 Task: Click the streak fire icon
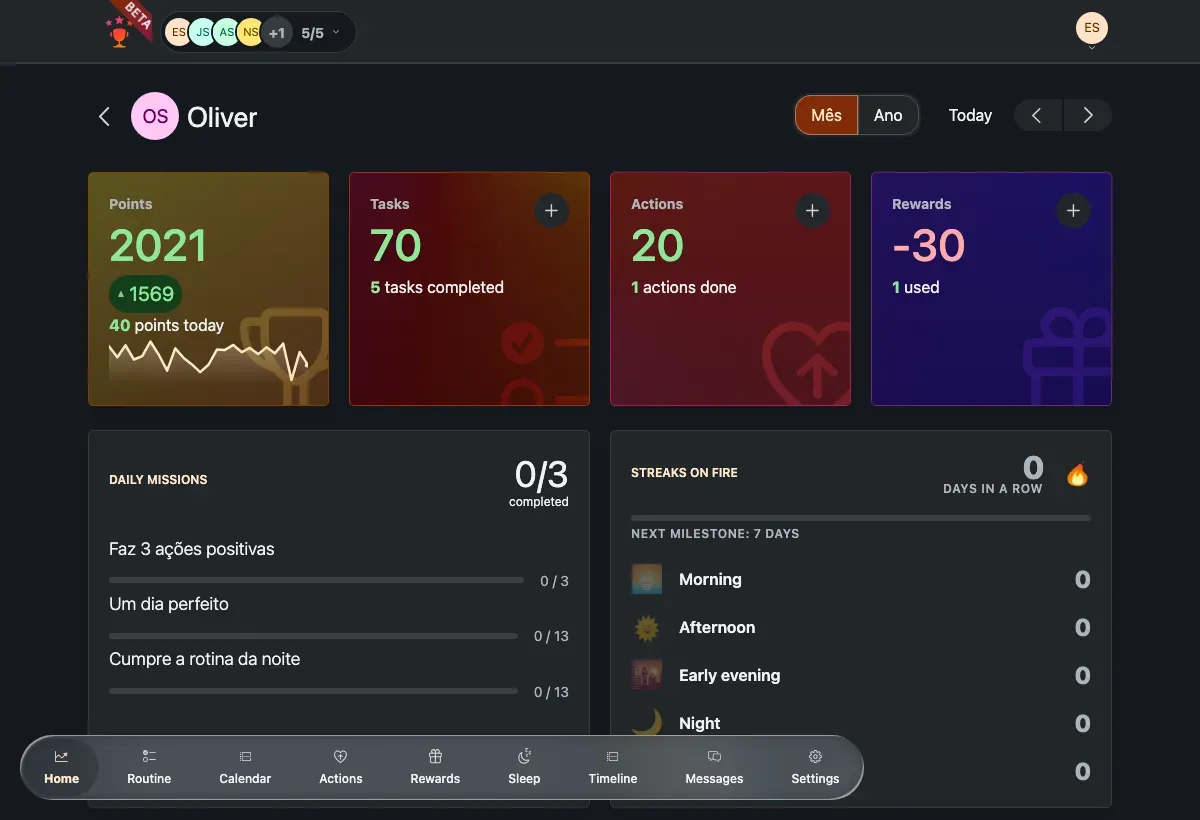[x=1077, y=474]
